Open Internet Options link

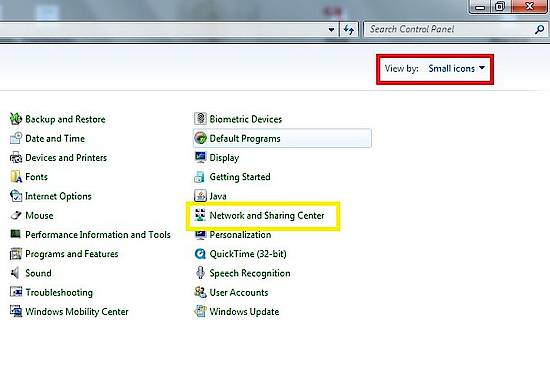58,196
